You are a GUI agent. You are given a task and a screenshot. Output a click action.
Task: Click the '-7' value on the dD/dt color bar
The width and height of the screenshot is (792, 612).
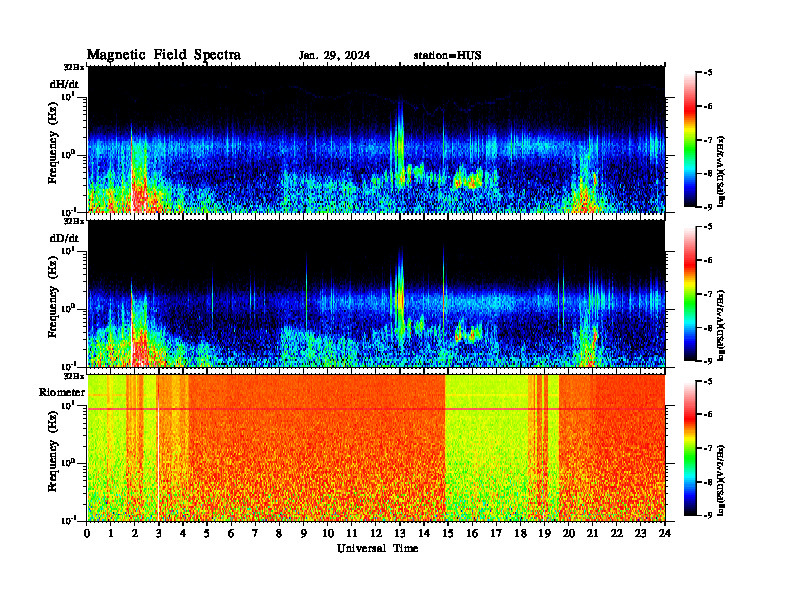pos(708,294)
